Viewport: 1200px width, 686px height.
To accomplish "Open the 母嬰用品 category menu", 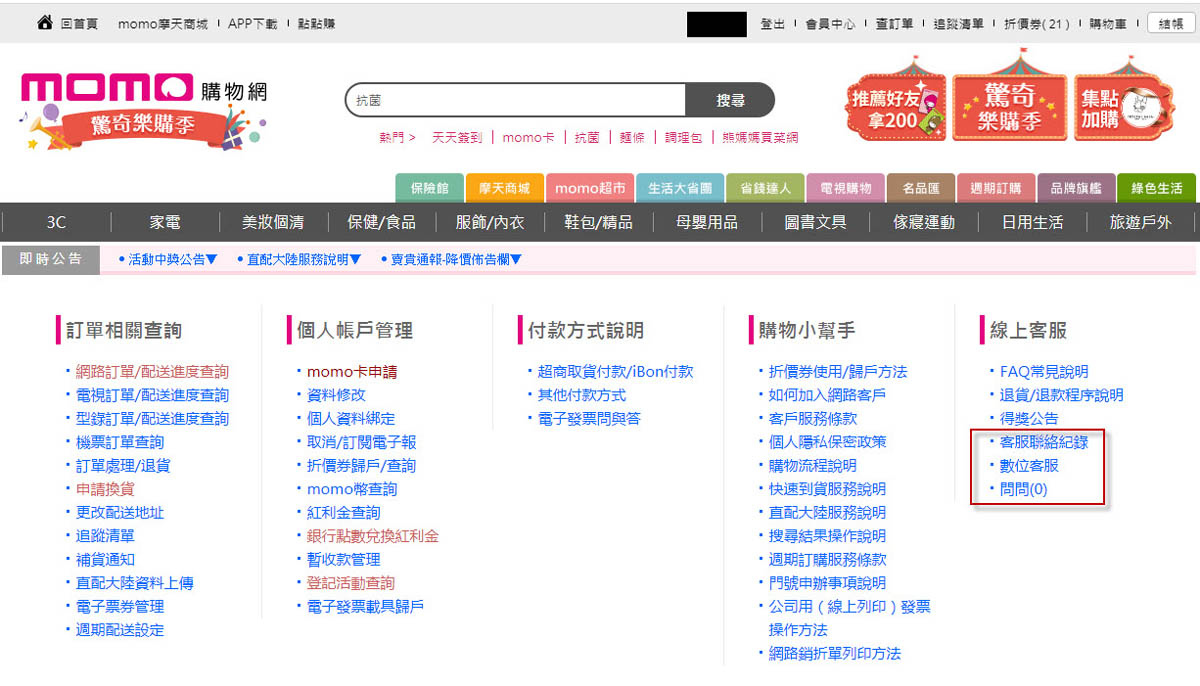I will click(707, 222).
